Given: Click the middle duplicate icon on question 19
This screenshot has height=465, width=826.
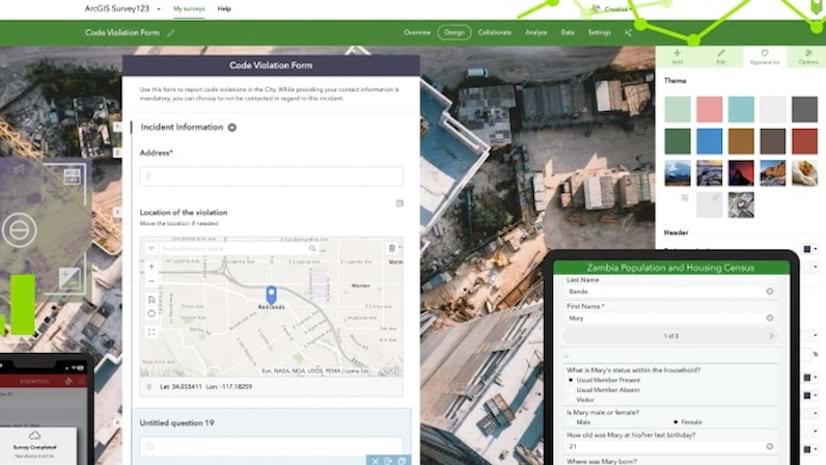Looking at the screenshot, I should tap(388, 461).
